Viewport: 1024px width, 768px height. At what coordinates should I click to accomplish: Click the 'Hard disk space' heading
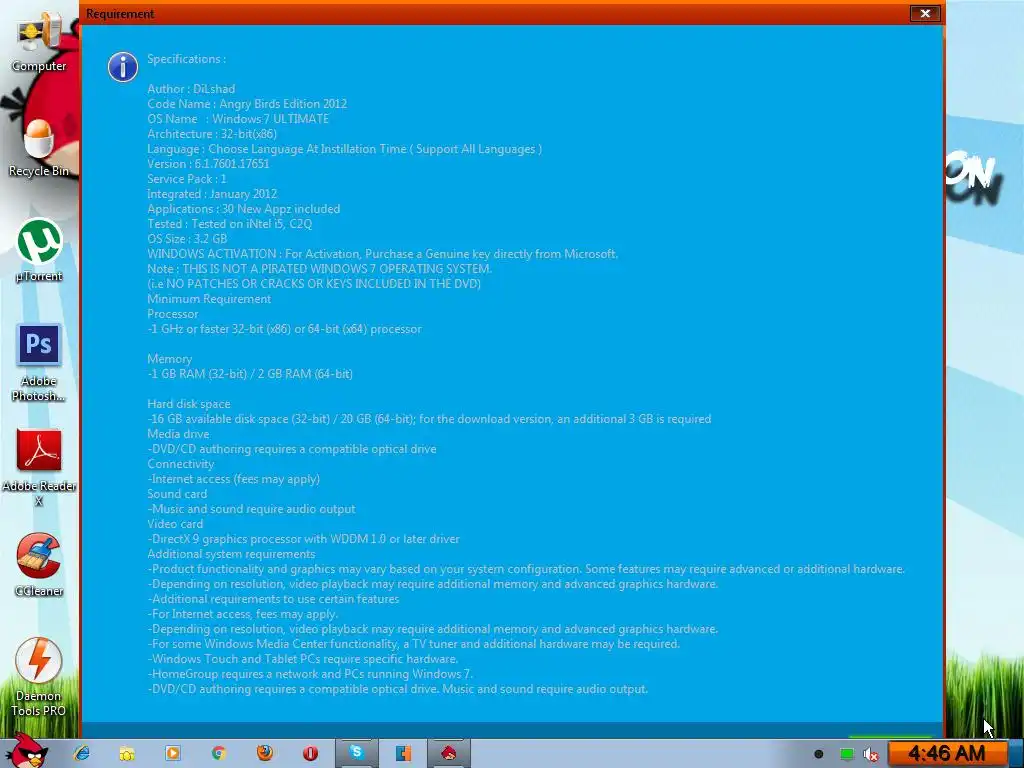click(x=189, y=404)
